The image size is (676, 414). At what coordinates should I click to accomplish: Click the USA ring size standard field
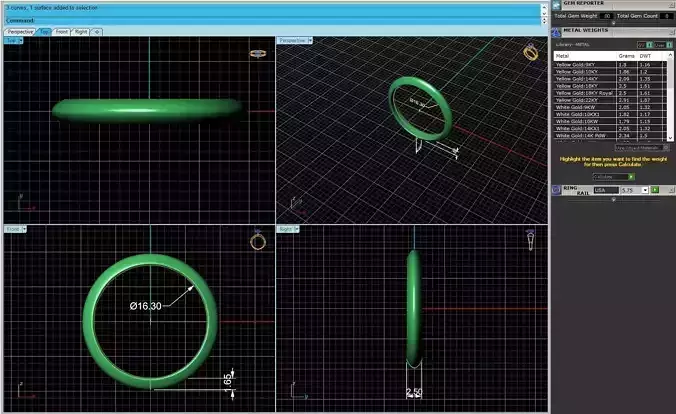point(606,190)
